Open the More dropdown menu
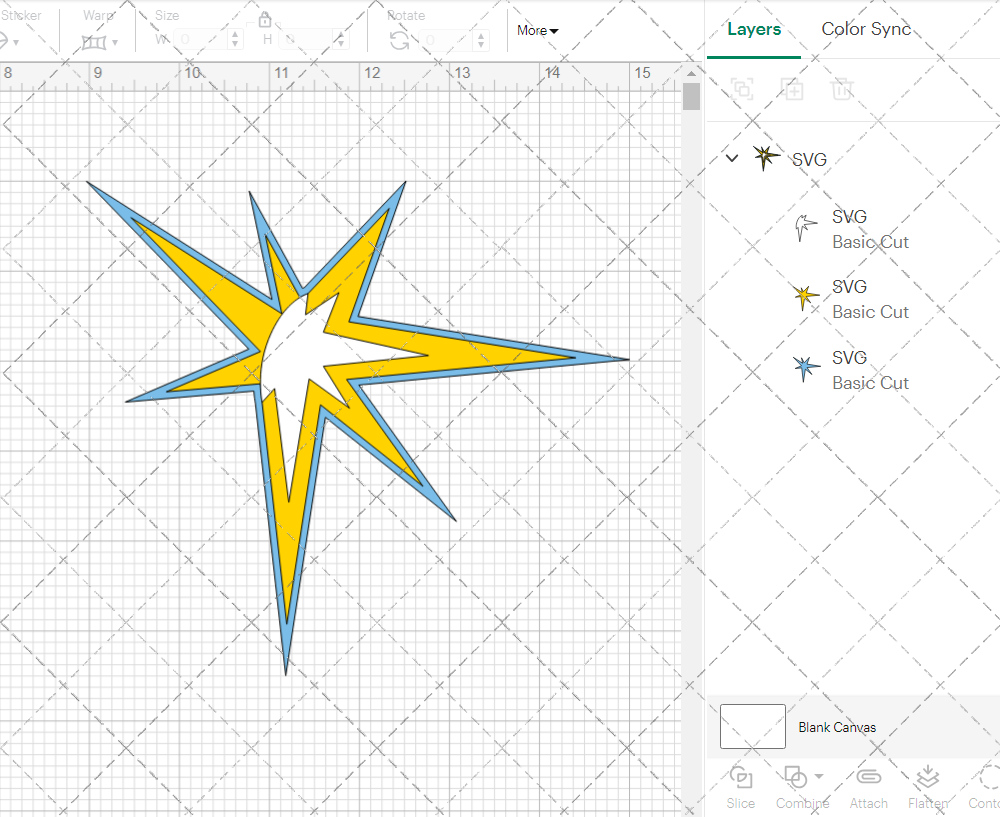1000x817 pixels. (537, 31)
